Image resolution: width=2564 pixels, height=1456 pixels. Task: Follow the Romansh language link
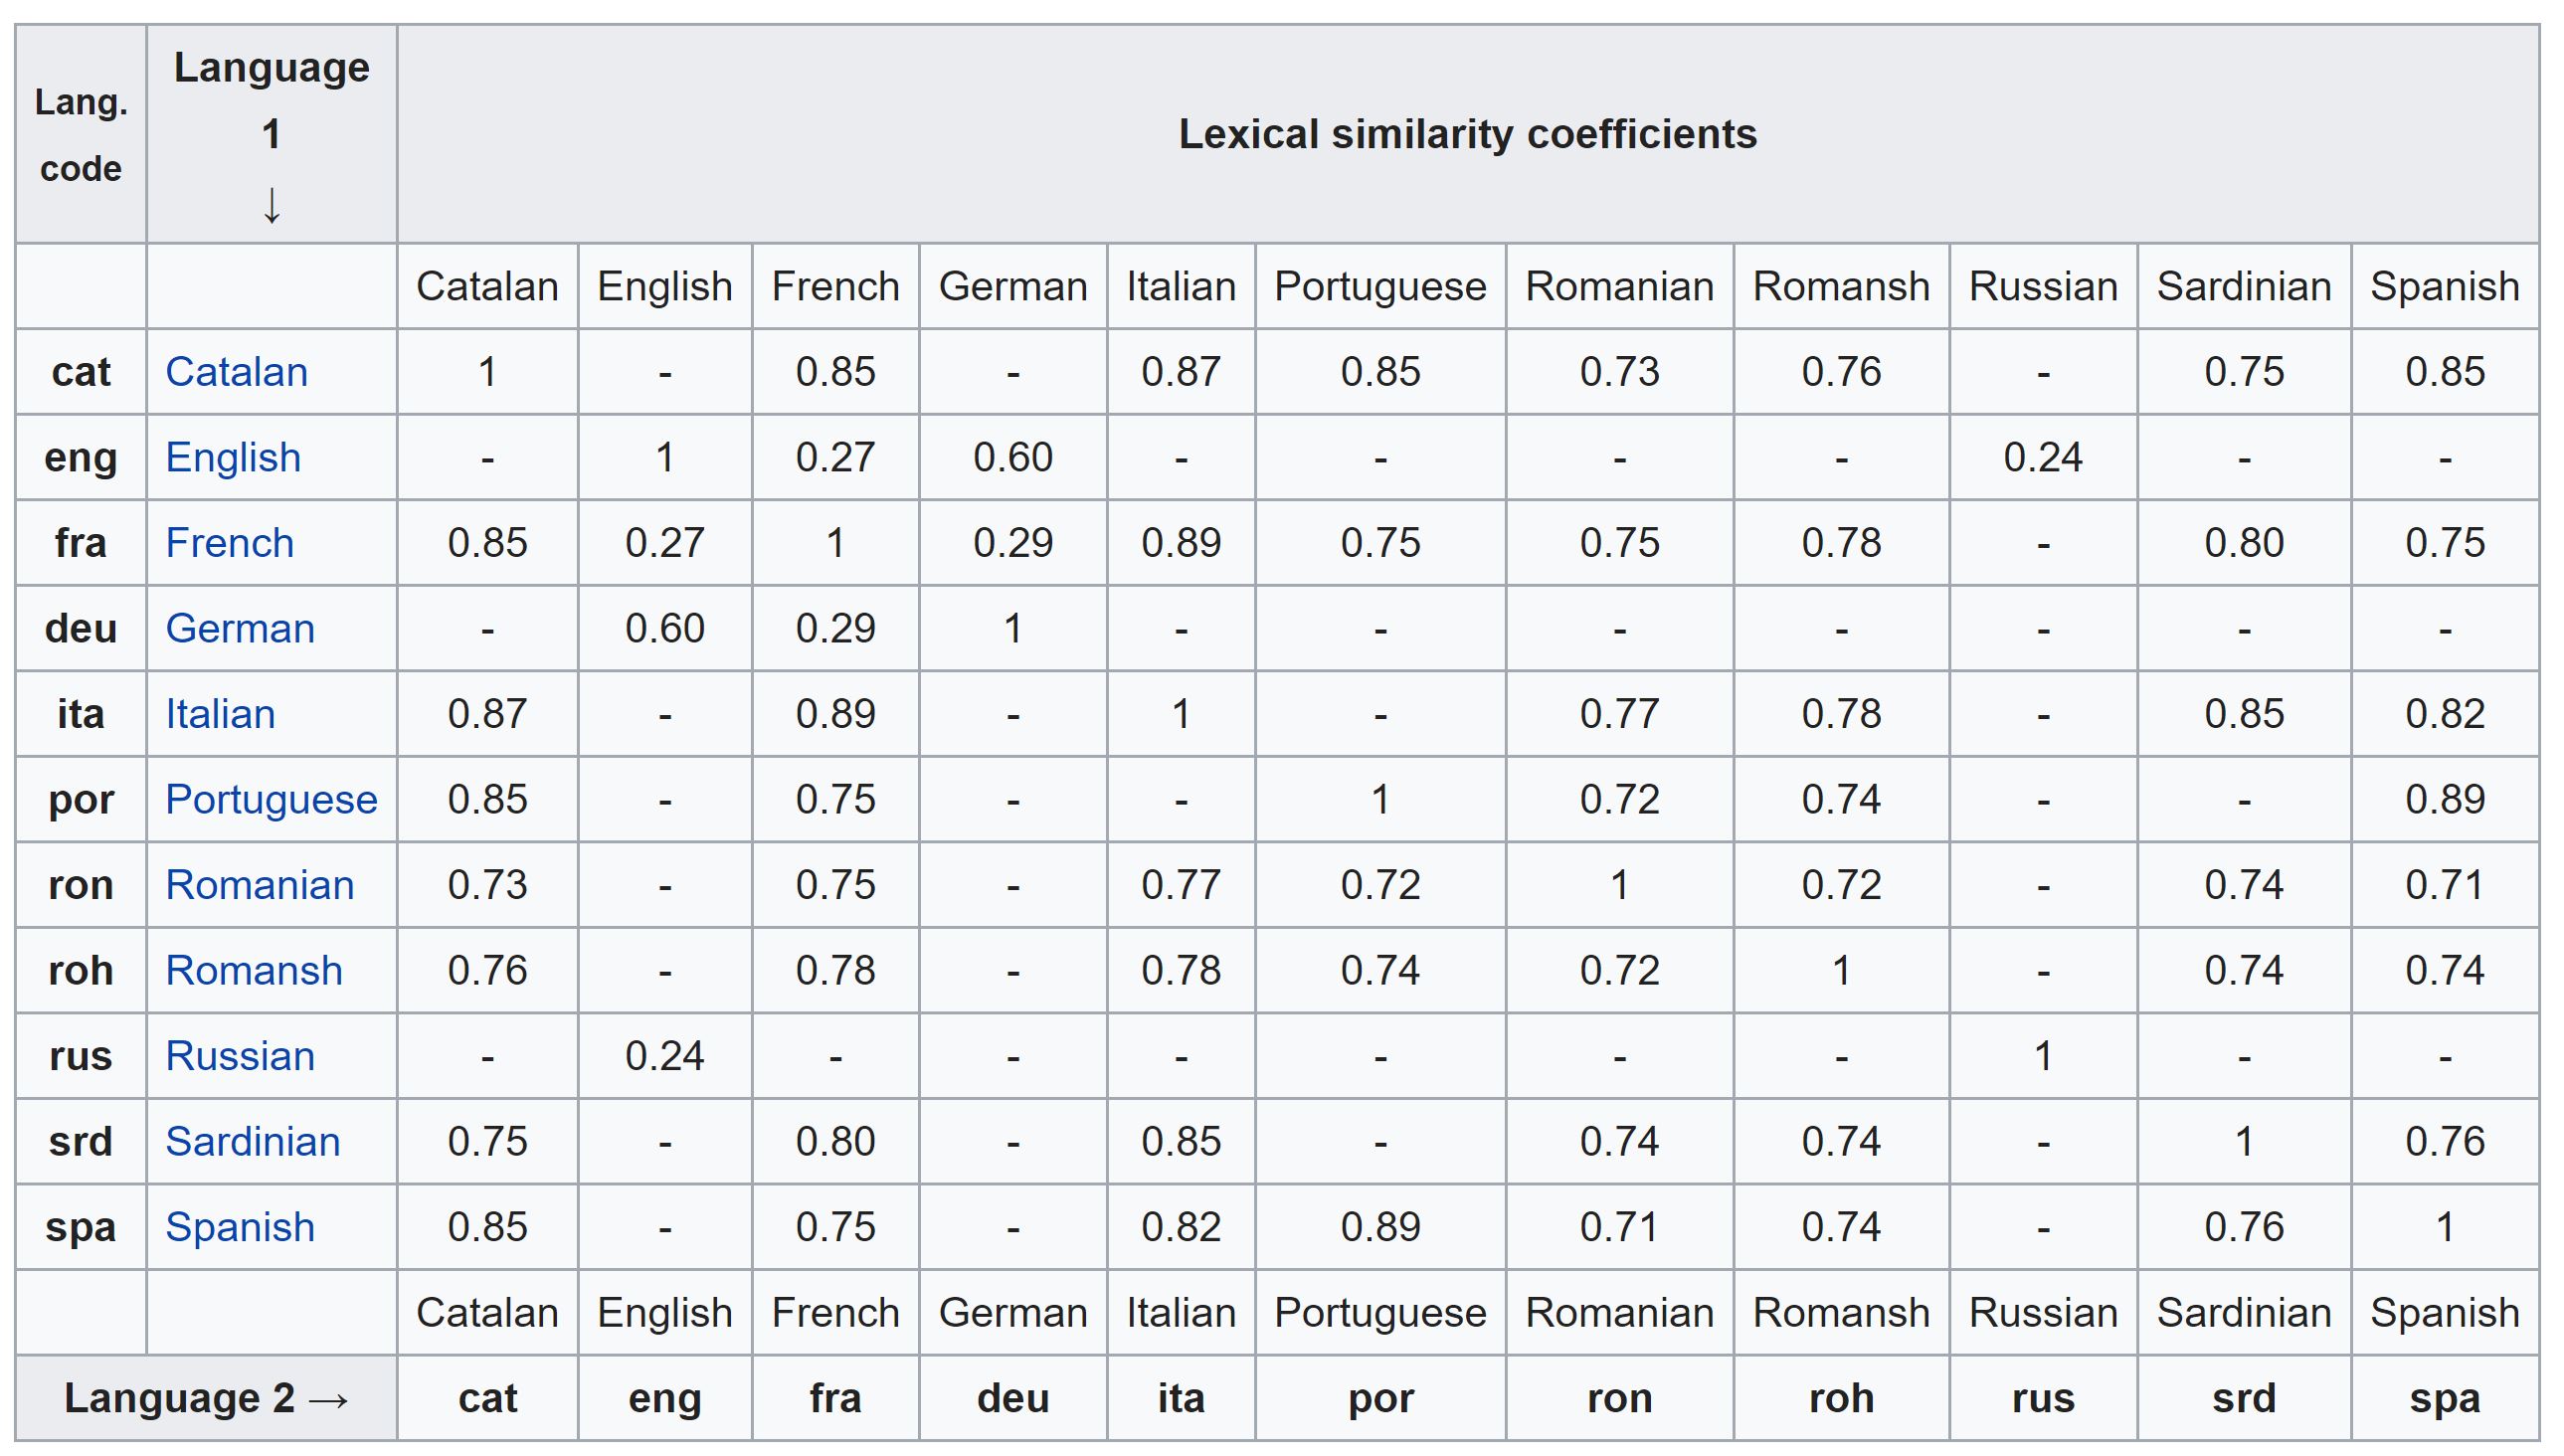tap(254, 971)
